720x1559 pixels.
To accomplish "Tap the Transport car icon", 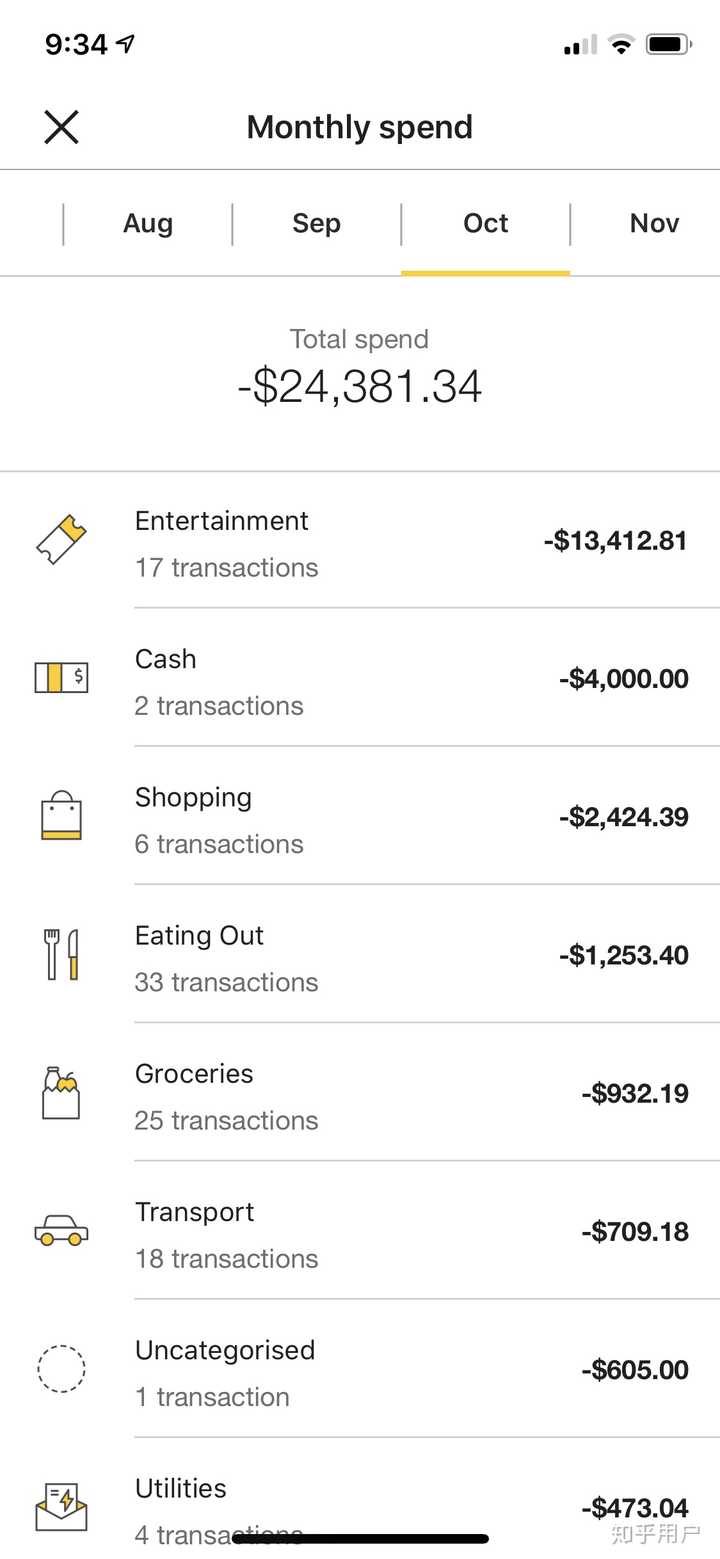I will 61,1230.
